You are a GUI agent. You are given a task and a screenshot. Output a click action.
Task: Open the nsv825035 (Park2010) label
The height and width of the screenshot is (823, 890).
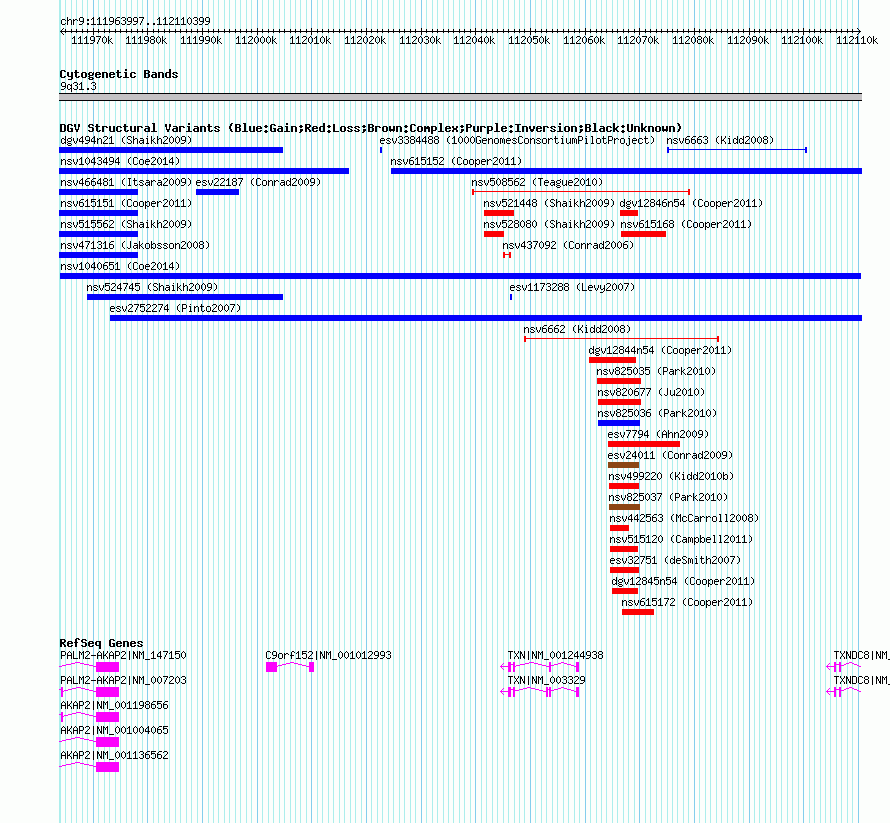click(656, 371)
